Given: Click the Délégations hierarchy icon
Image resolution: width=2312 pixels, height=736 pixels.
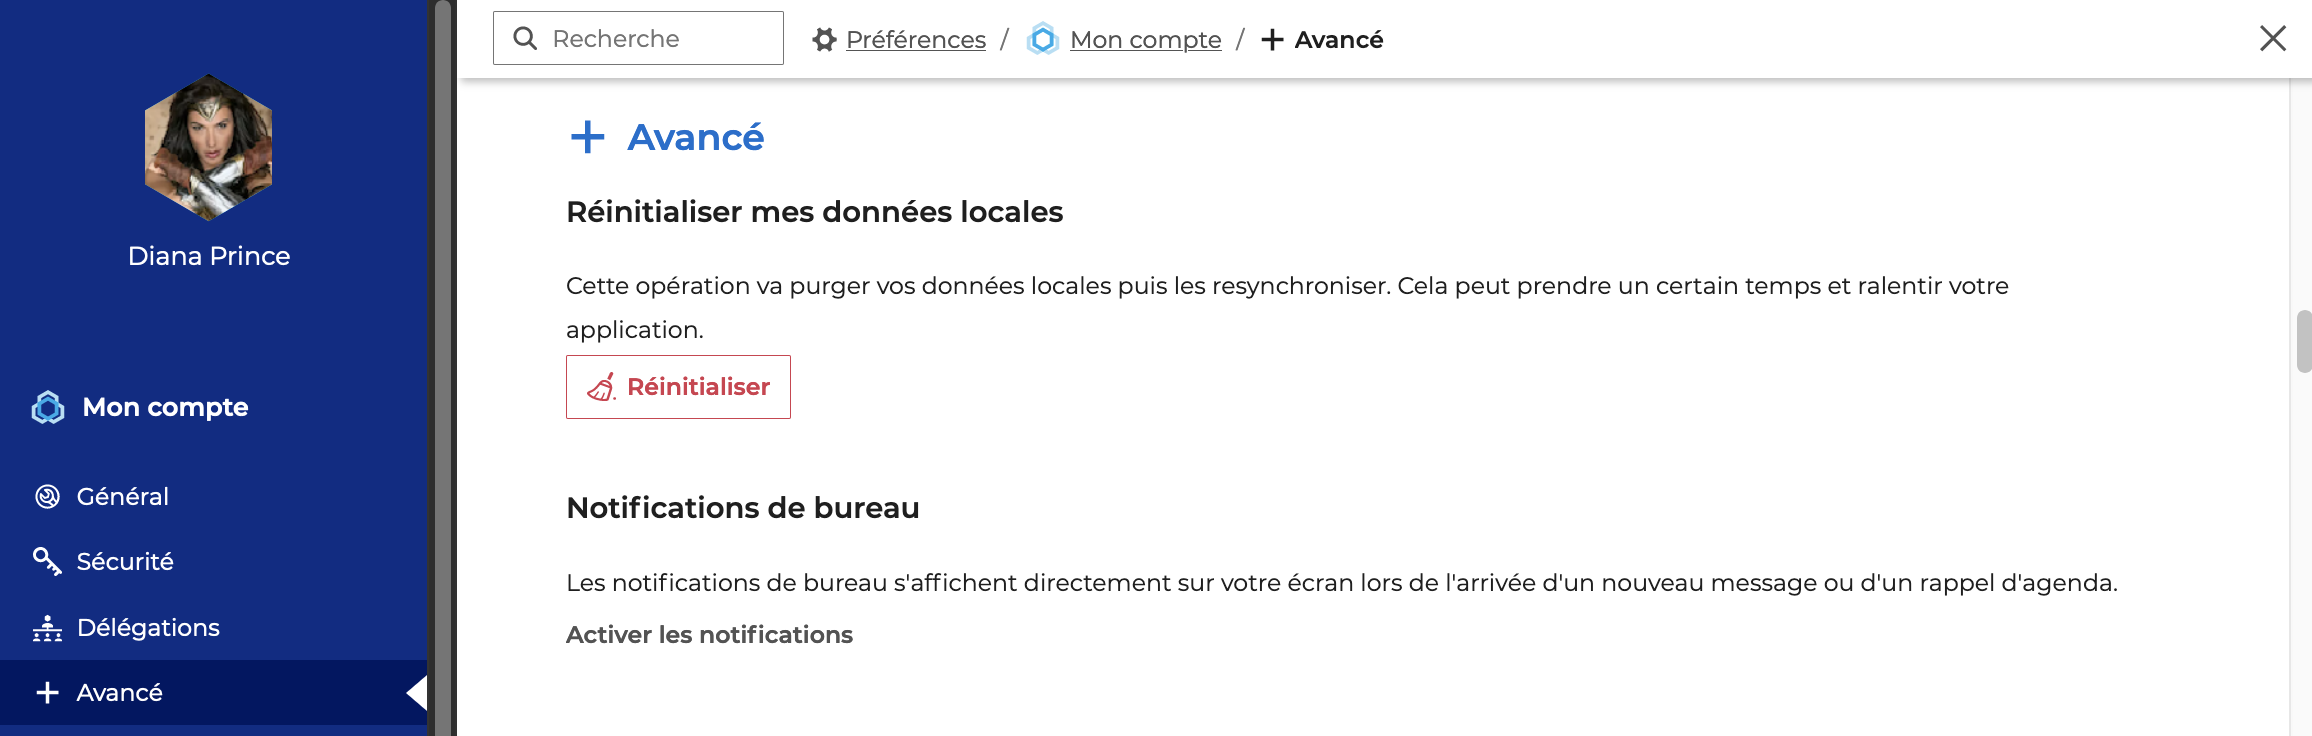Looking at the screenshot, I should click(x=47, y=628).
